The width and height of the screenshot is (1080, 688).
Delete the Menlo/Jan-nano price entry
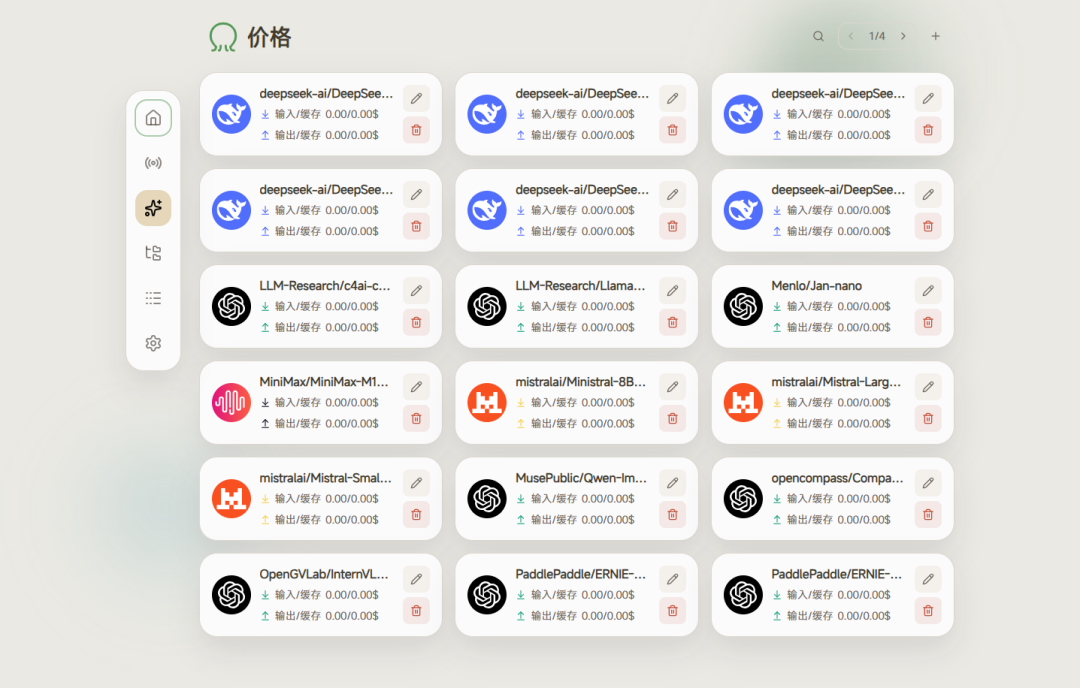(x=928, y=322)
